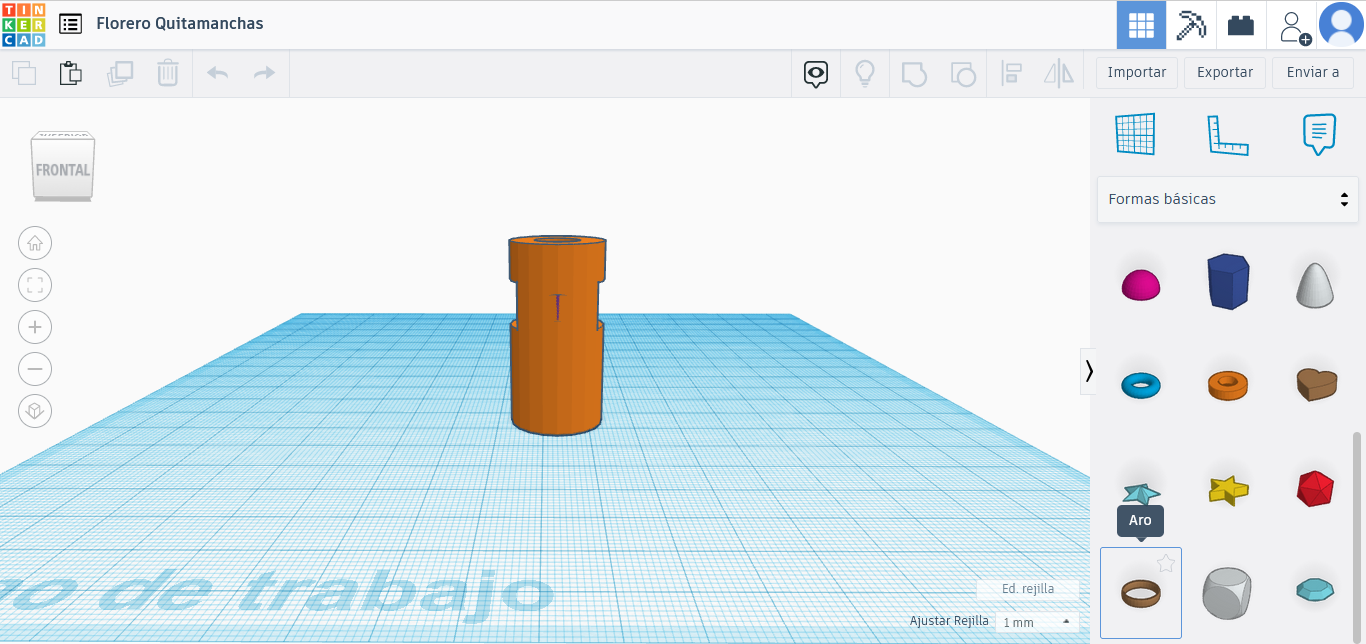Viewport: 1366px width, 644px height.
Task: Pick the brown heart shape
Action: click(x=1315, y=384)
